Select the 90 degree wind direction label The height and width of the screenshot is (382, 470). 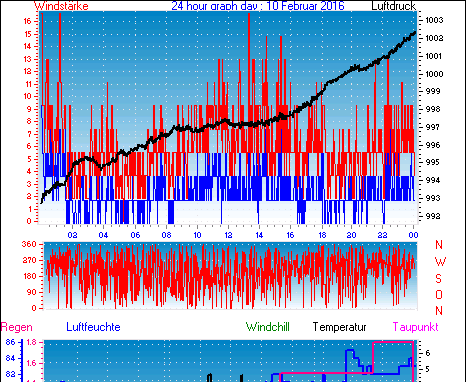pos(31,292)
